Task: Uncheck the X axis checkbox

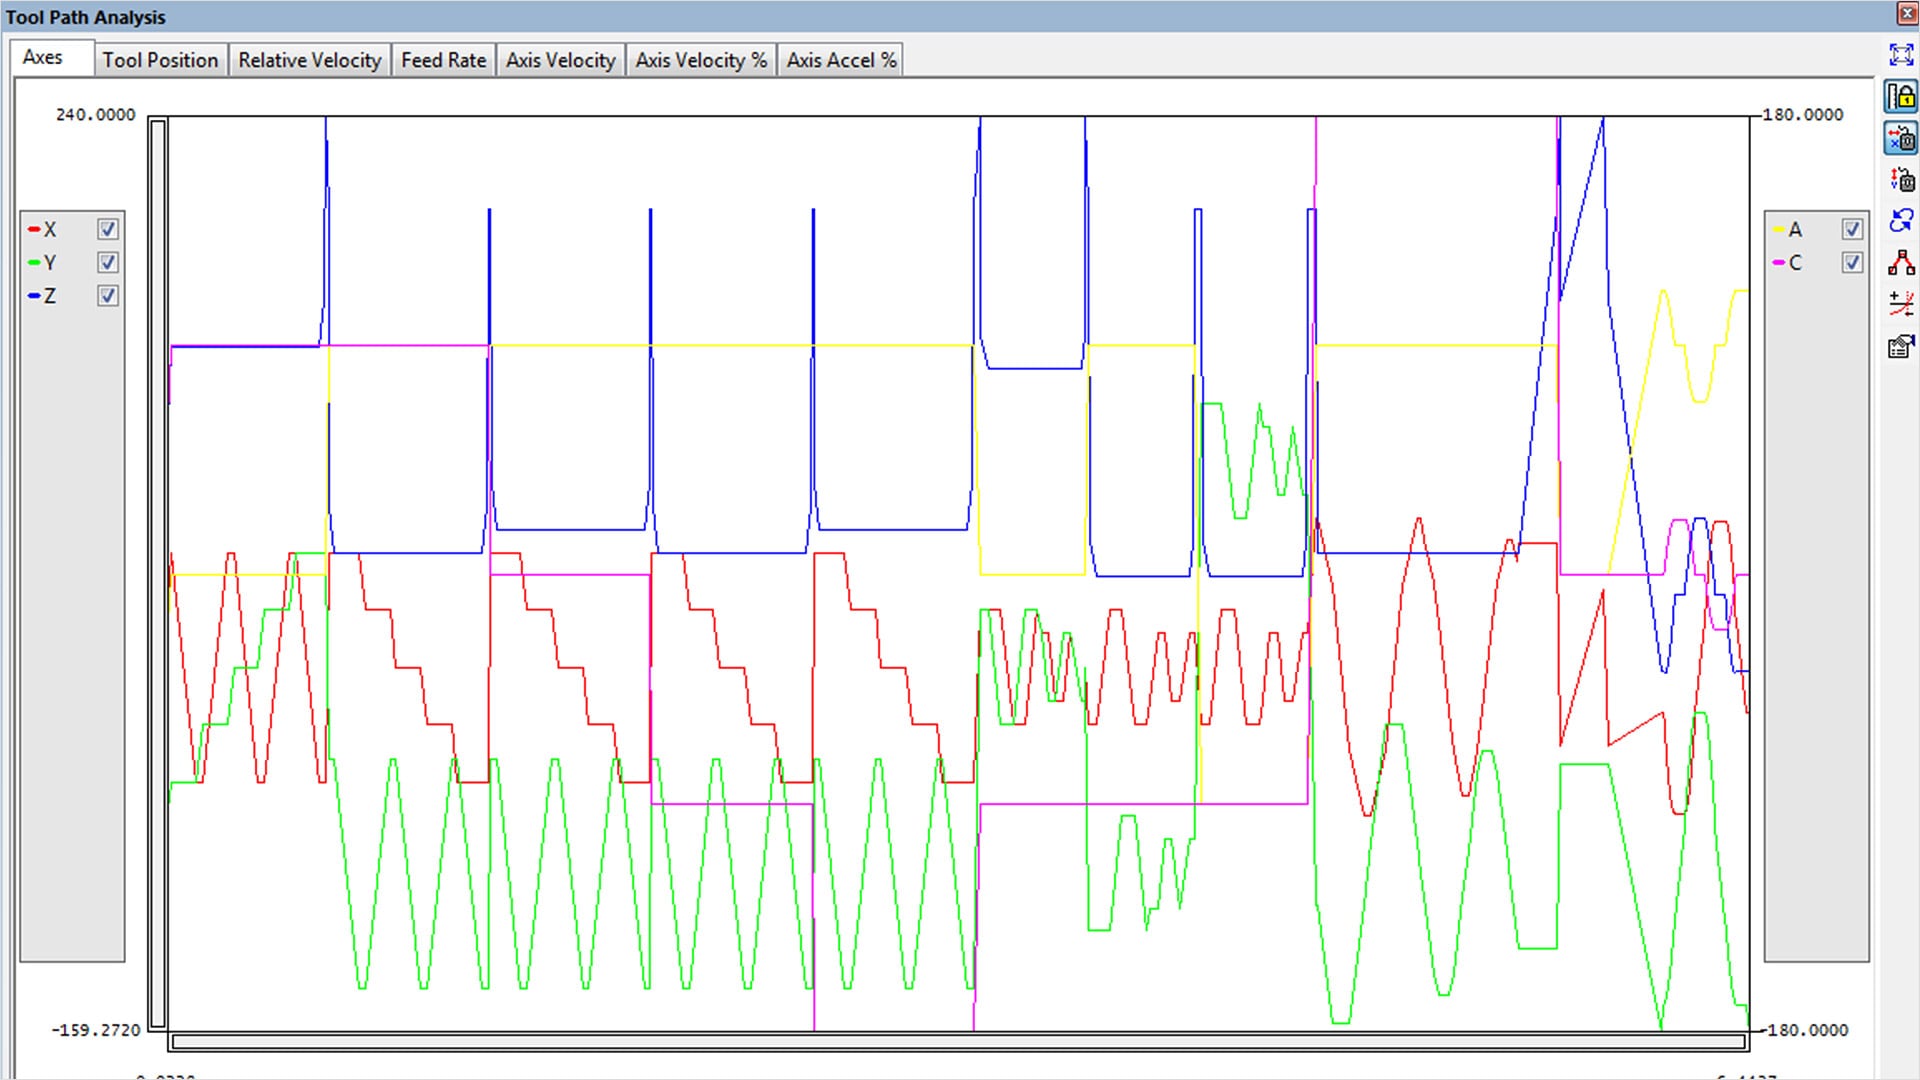Action: pos(108,229)
